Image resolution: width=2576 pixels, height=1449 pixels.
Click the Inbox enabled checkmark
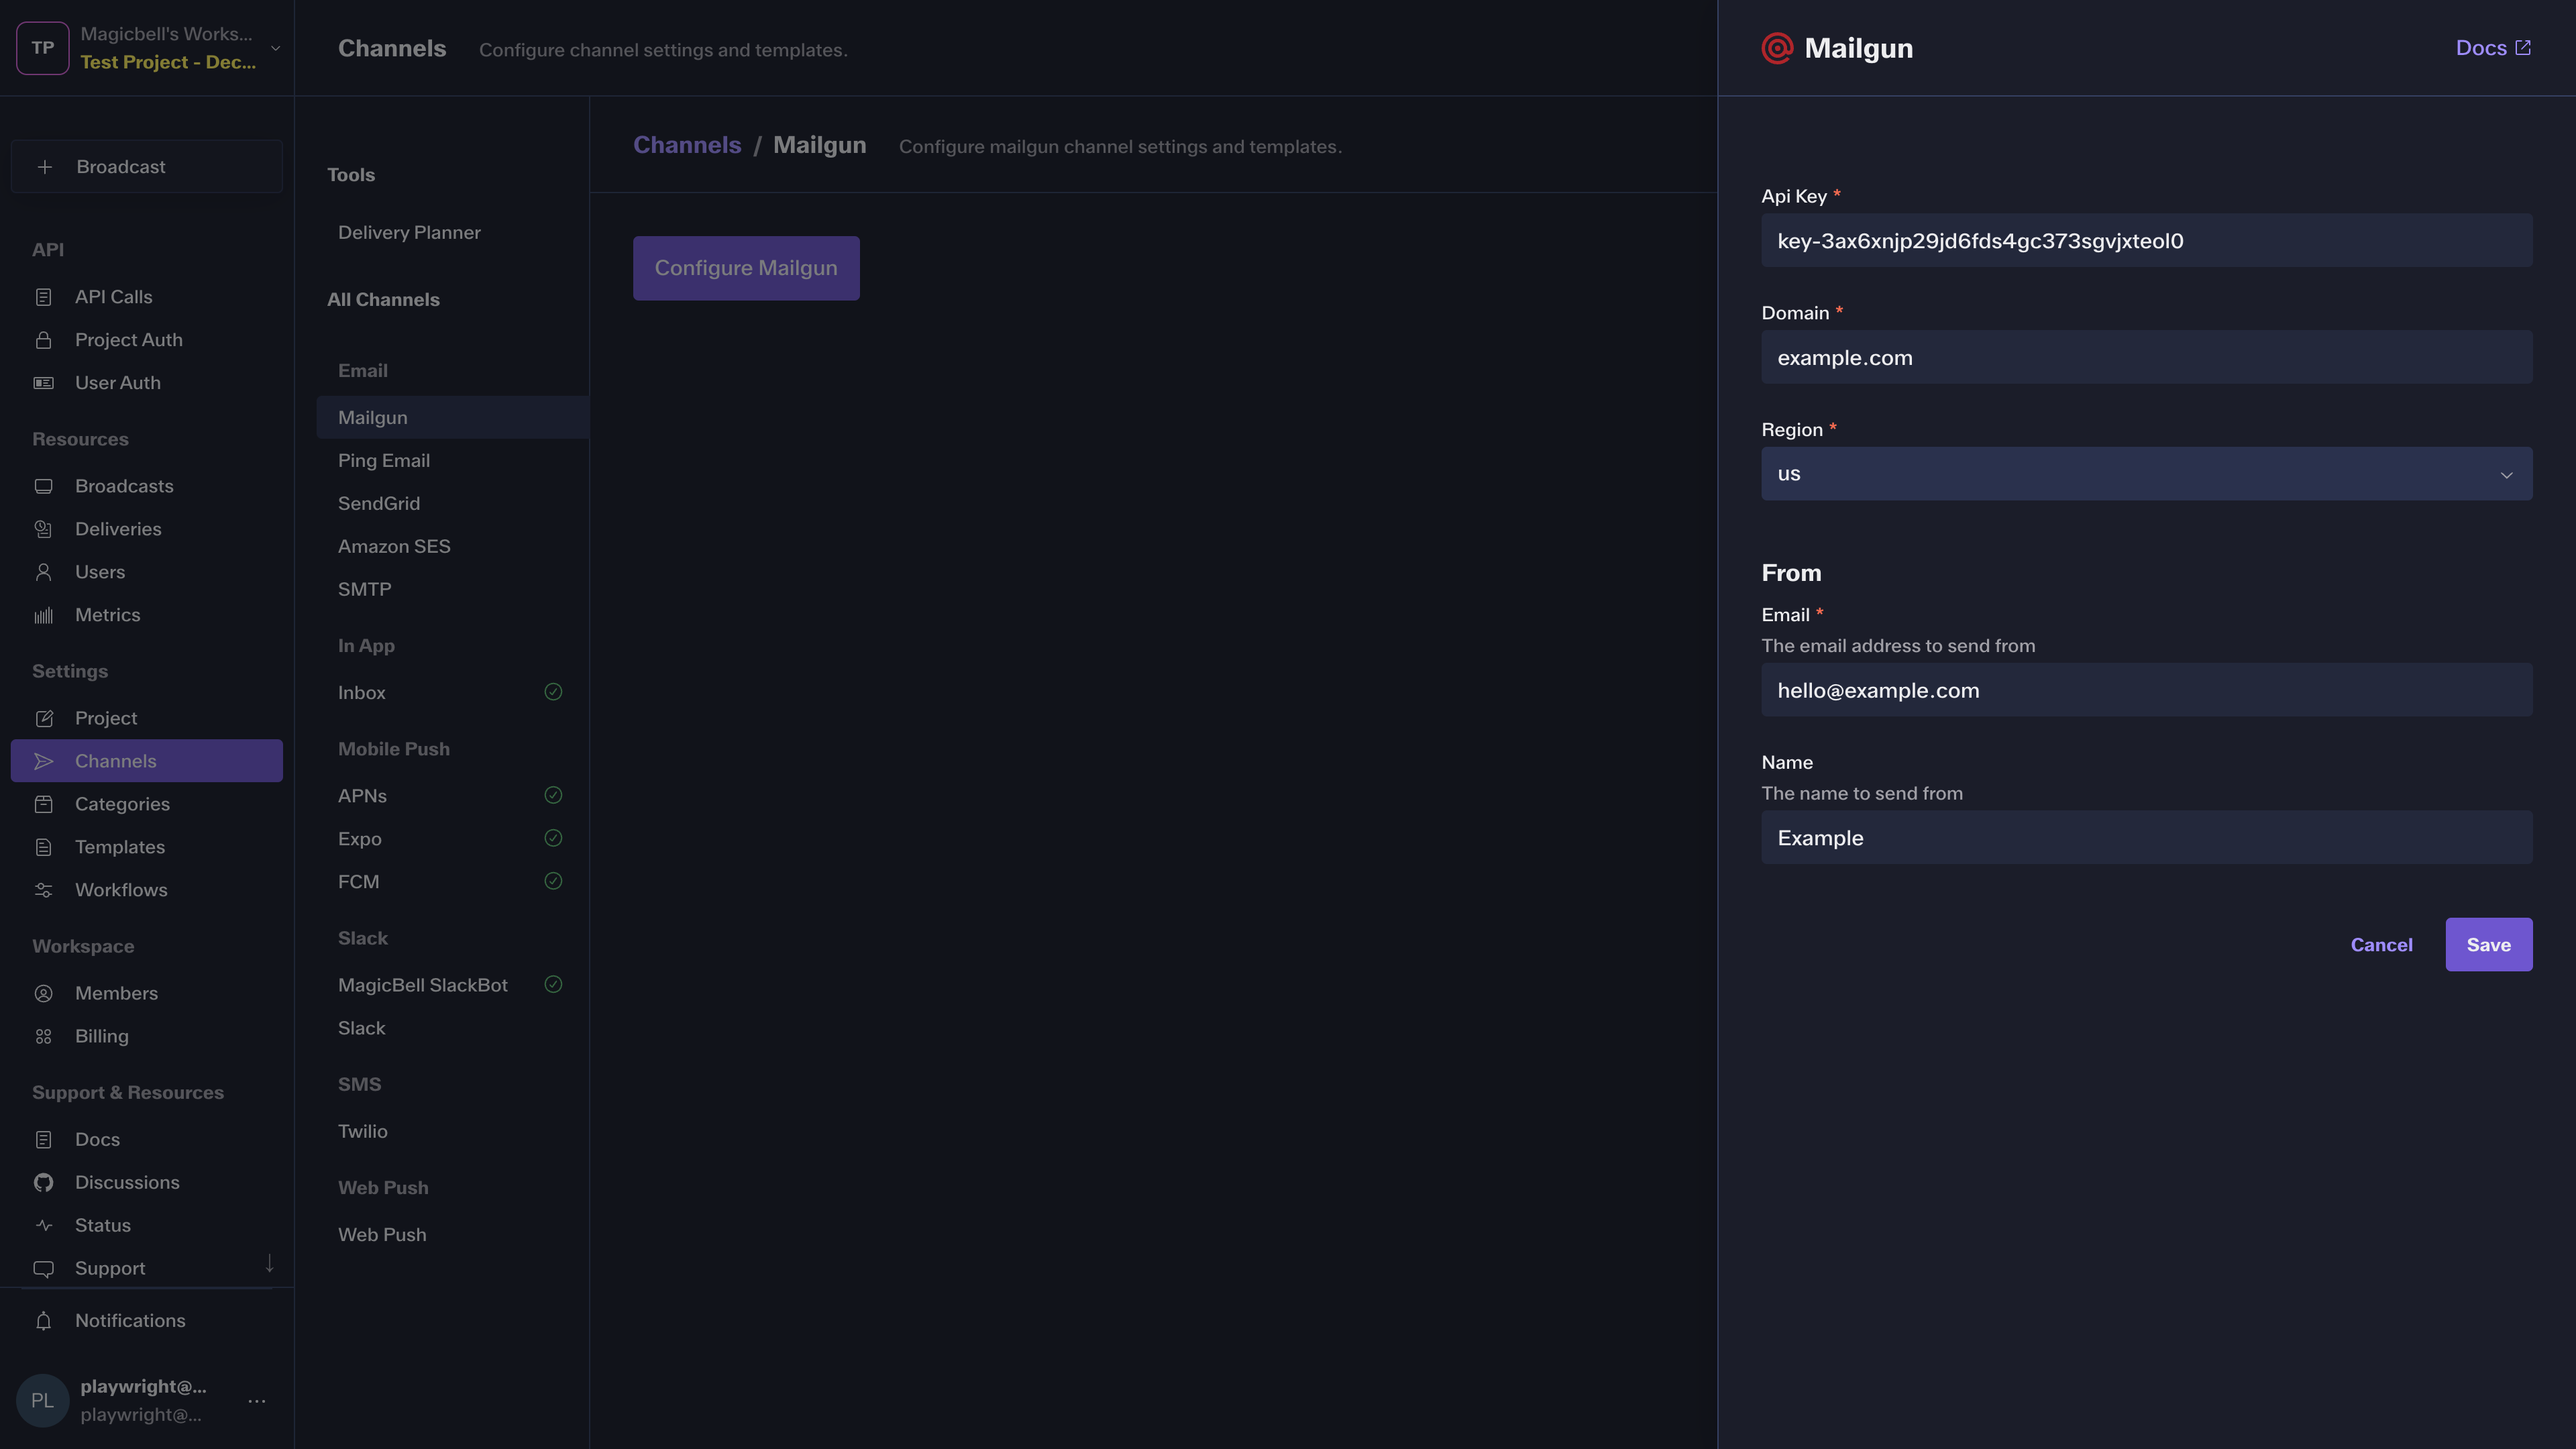(553, 692)
